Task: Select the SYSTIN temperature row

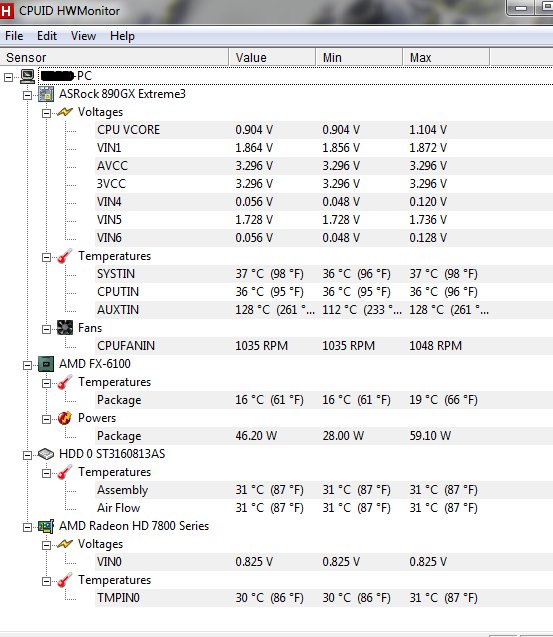Action: 324,274
